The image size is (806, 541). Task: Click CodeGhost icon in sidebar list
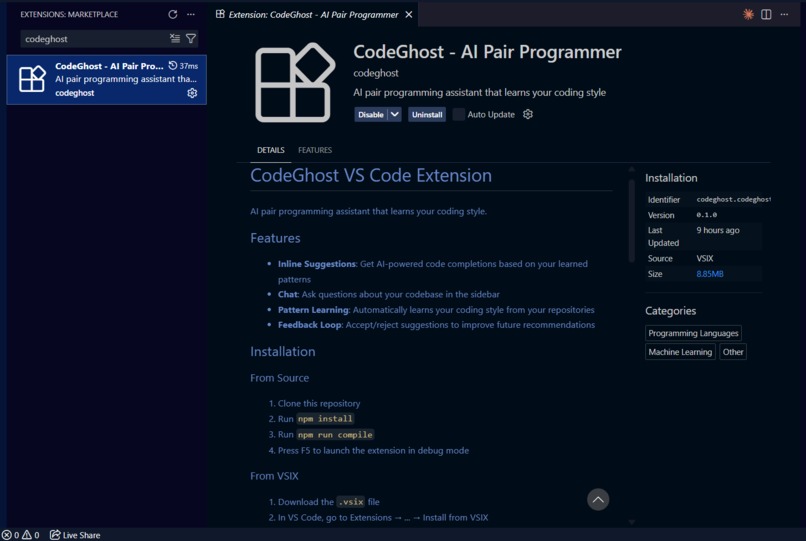(x=32, y=79)
